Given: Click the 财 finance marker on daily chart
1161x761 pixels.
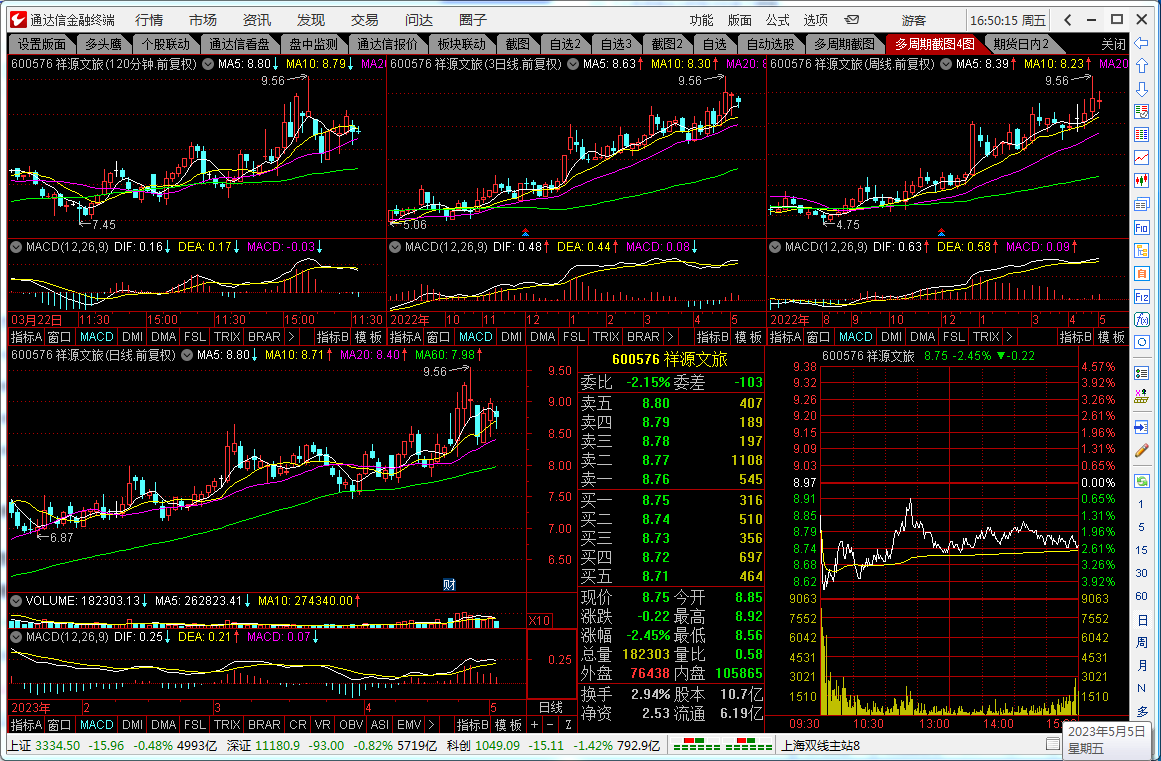Looking at the screenshot, I should click(x=449, y=585).
